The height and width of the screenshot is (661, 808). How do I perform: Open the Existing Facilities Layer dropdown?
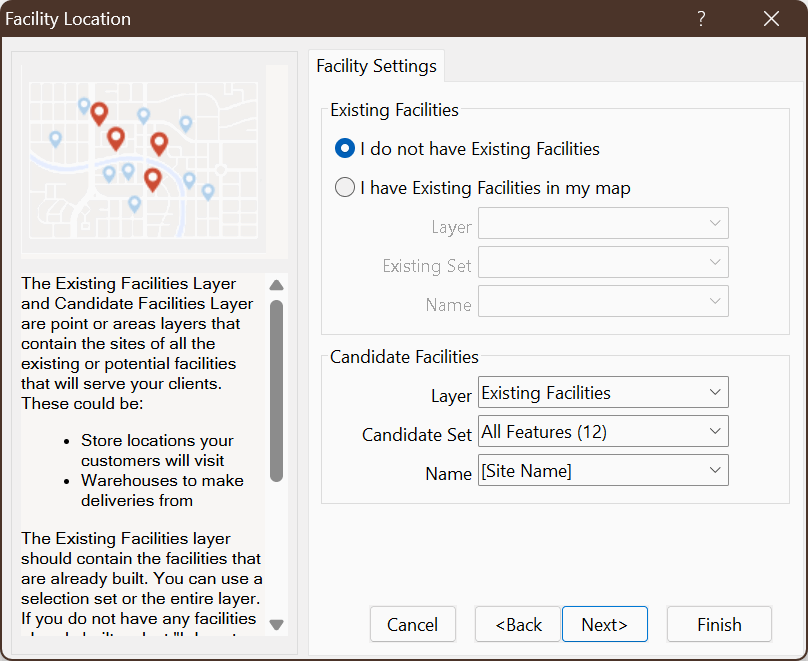(x=603, y=223)
